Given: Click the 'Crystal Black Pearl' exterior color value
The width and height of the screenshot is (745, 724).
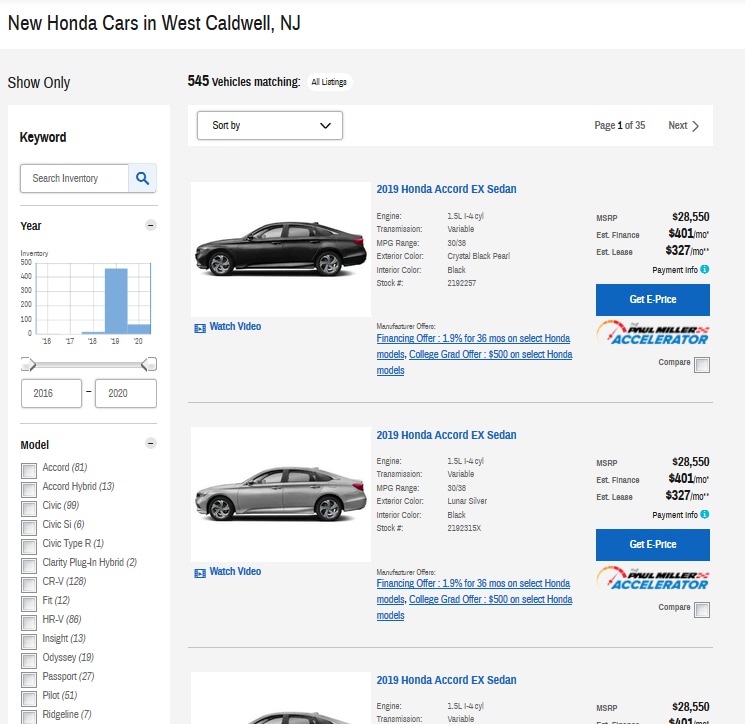Looking at the screenshot, I should click(478, 256).
